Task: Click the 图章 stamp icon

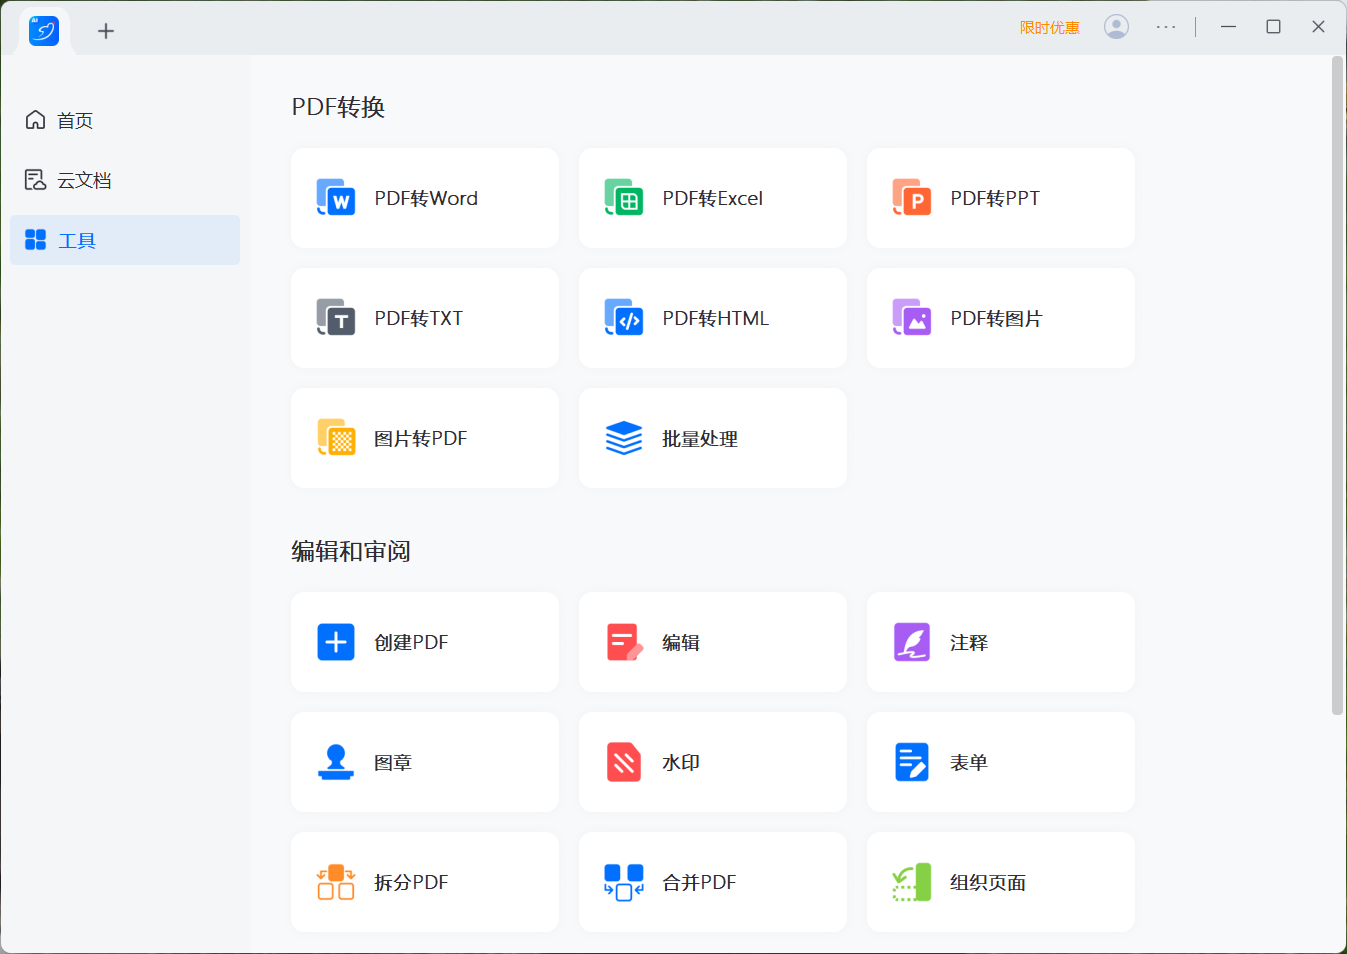Action: click(336, 762)
